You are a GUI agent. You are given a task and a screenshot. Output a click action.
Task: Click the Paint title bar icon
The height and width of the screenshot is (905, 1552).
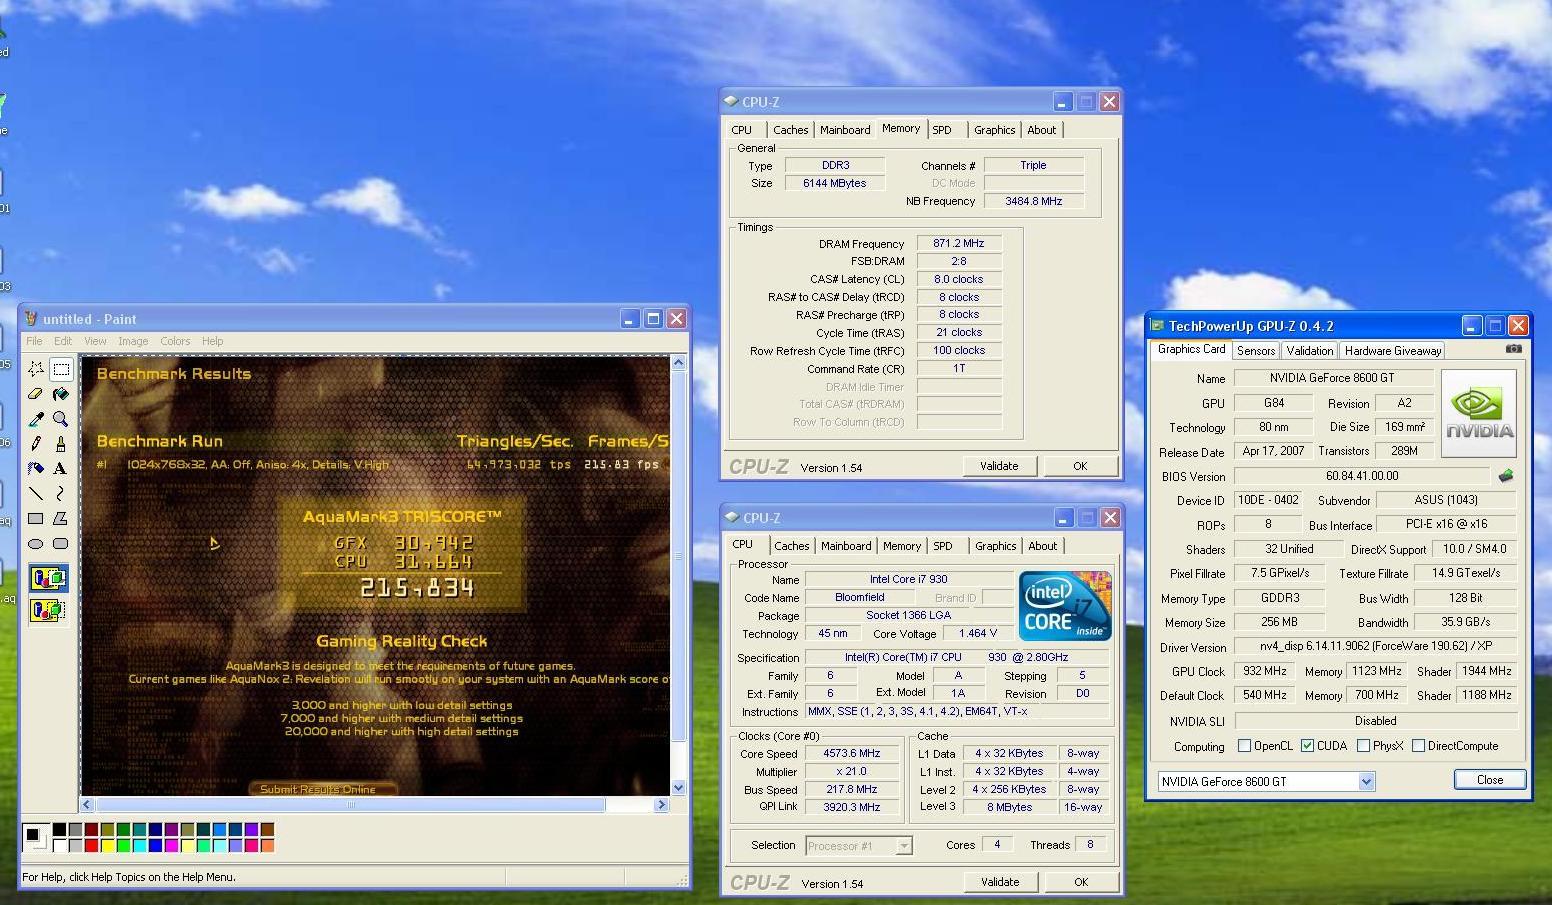tap(31, 318)
